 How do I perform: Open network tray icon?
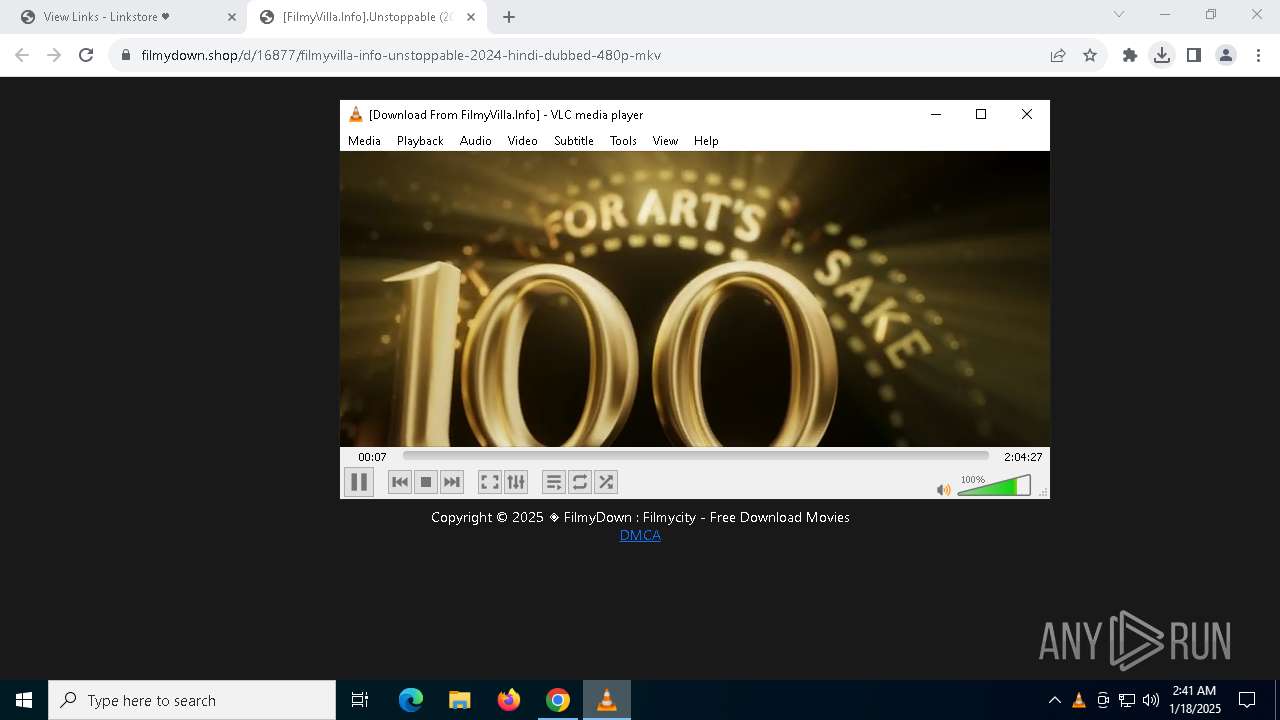(x=1127, y=700)
